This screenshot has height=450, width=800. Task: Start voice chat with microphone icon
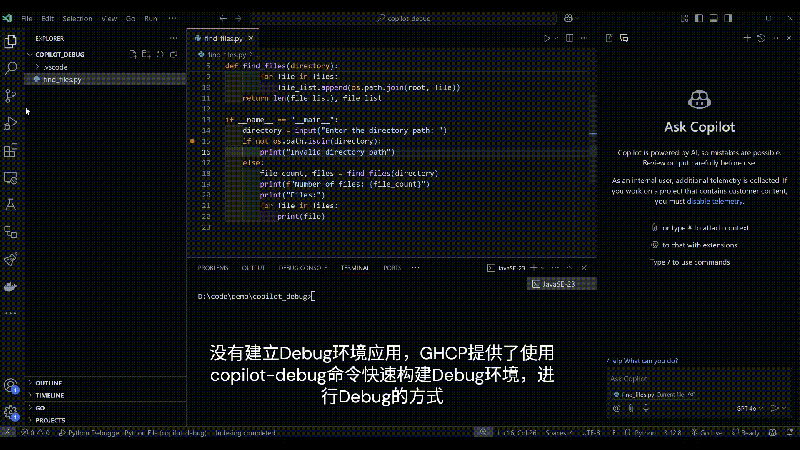646,408
